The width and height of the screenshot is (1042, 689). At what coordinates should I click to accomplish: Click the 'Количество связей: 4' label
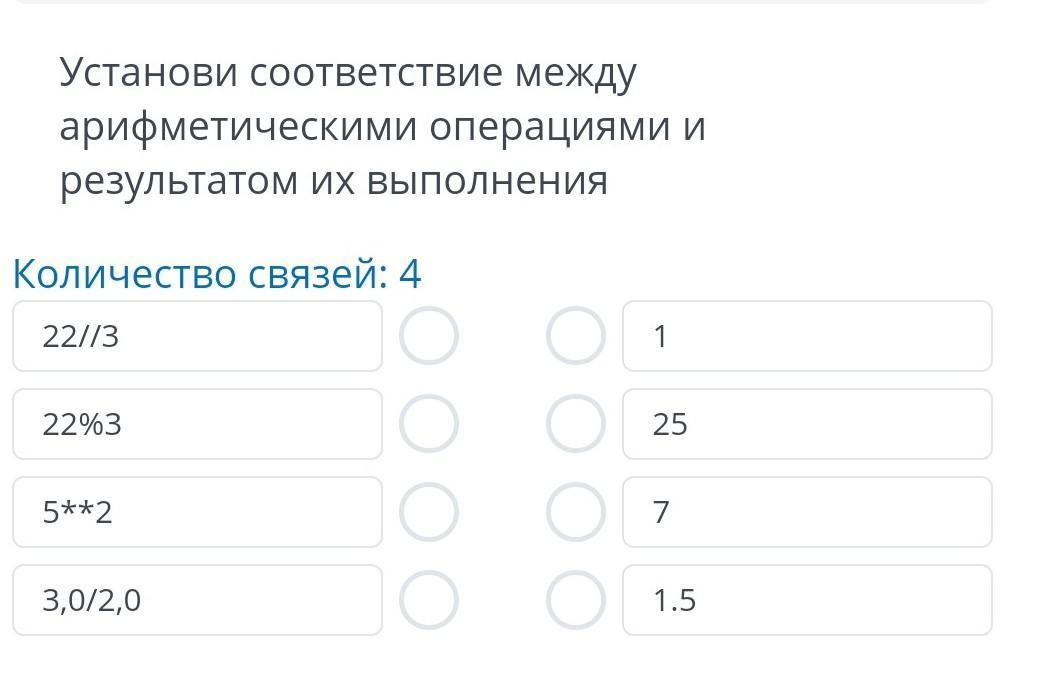[217, 274]
